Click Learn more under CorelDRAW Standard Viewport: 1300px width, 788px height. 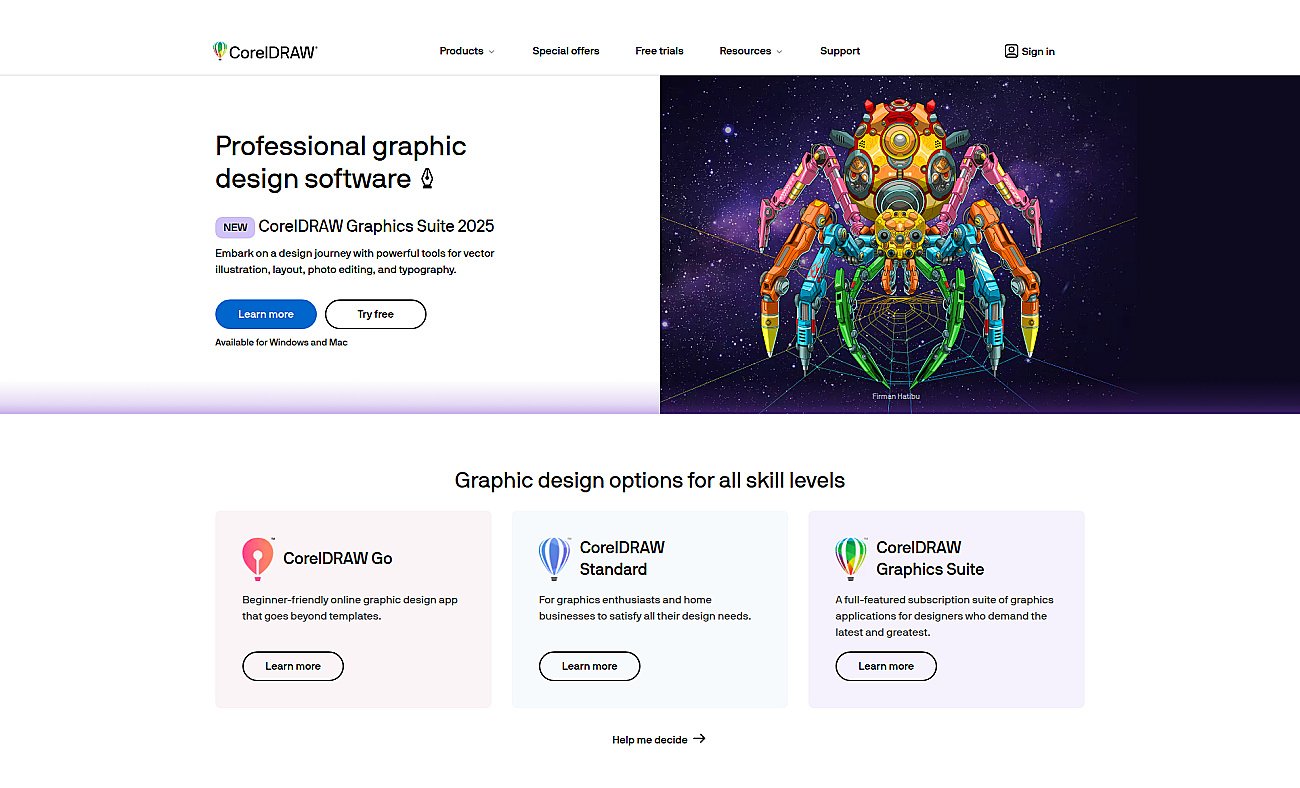pyautogui.click(x=590, y=666)
